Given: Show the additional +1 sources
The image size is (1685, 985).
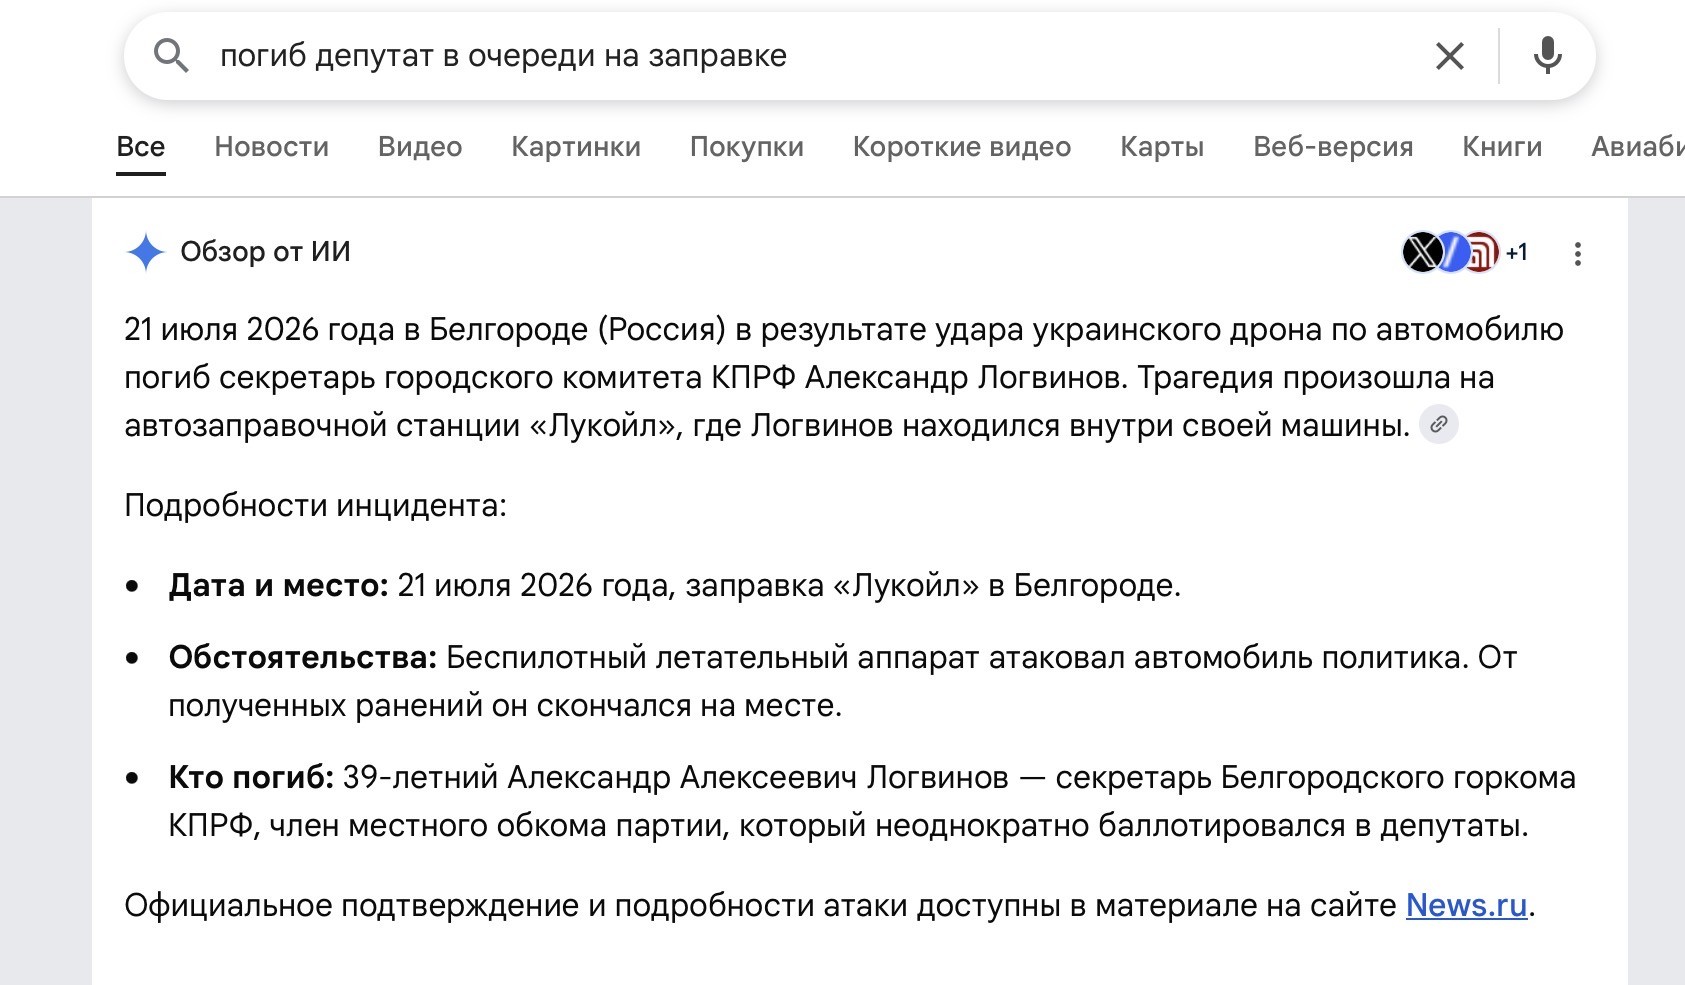Looking at the screenshot, I should pos(1517,252).
